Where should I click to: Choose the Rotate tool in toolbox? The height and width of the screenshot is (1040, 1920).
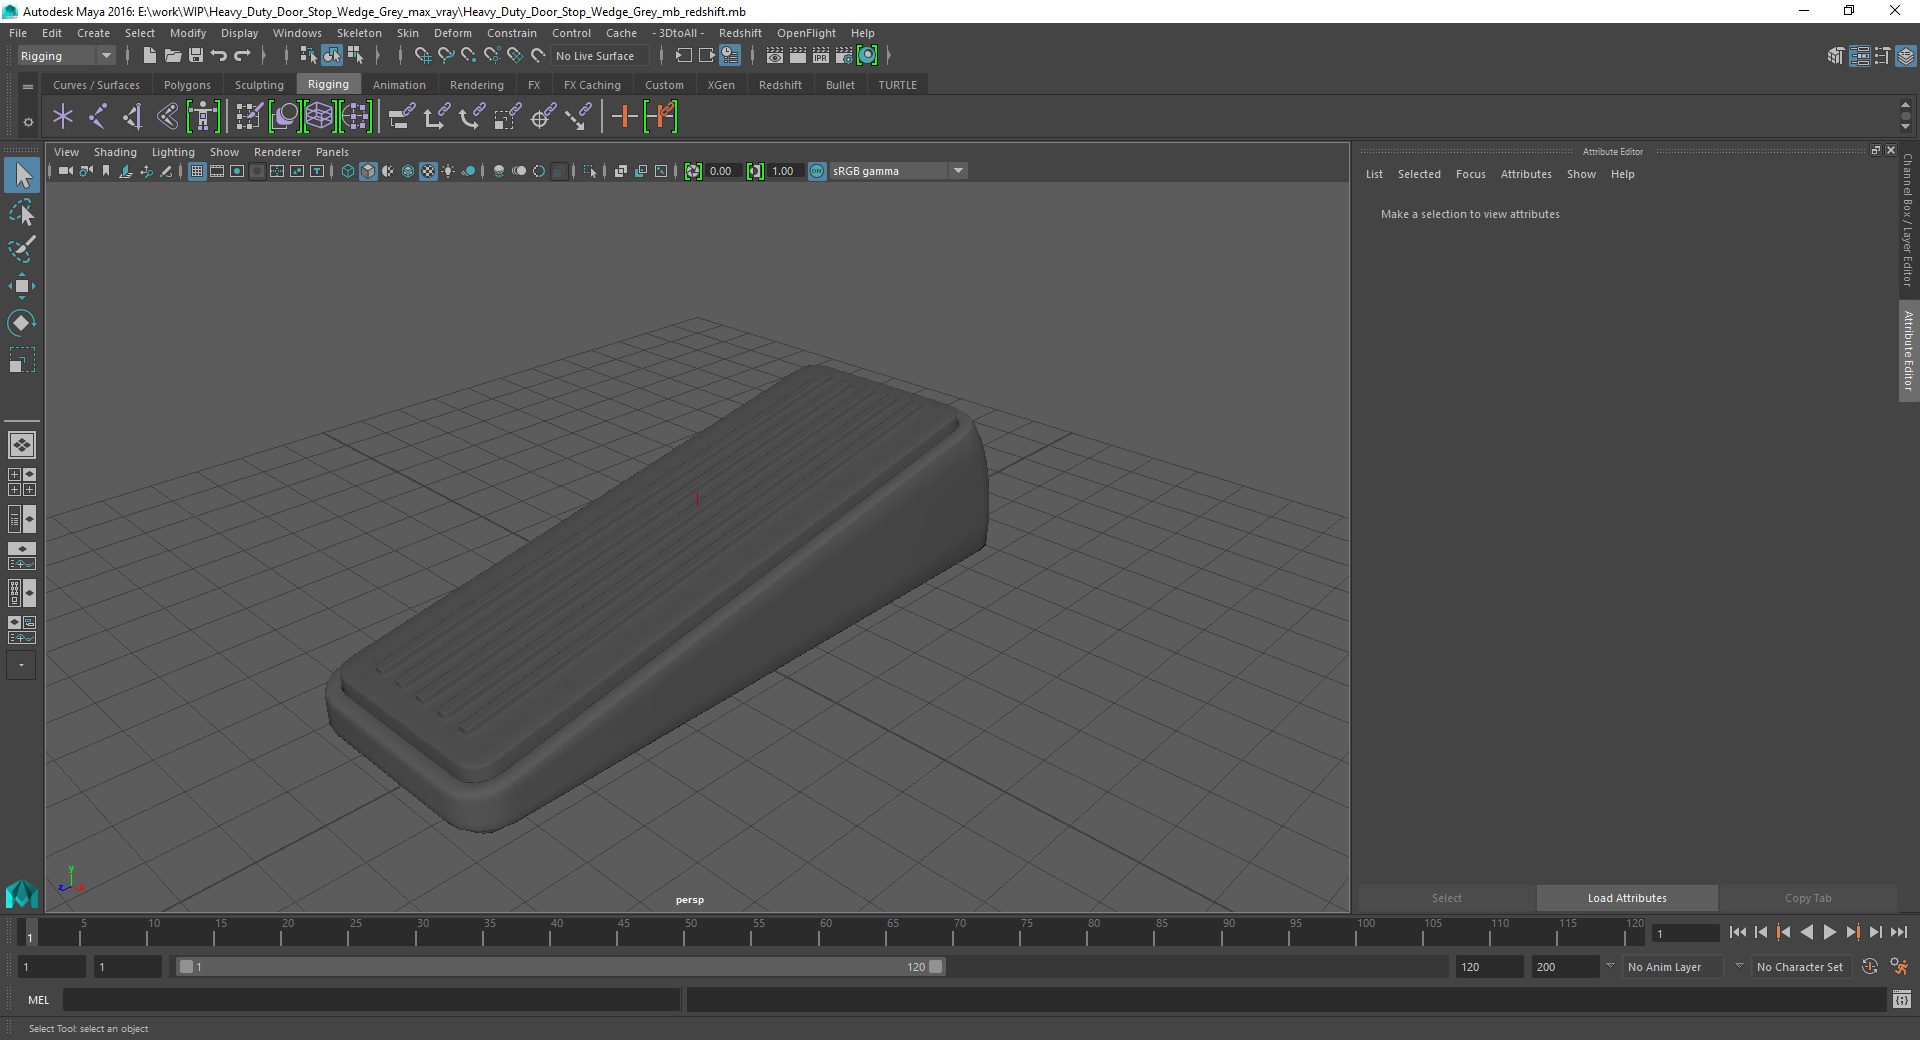(x=21, y=323)
